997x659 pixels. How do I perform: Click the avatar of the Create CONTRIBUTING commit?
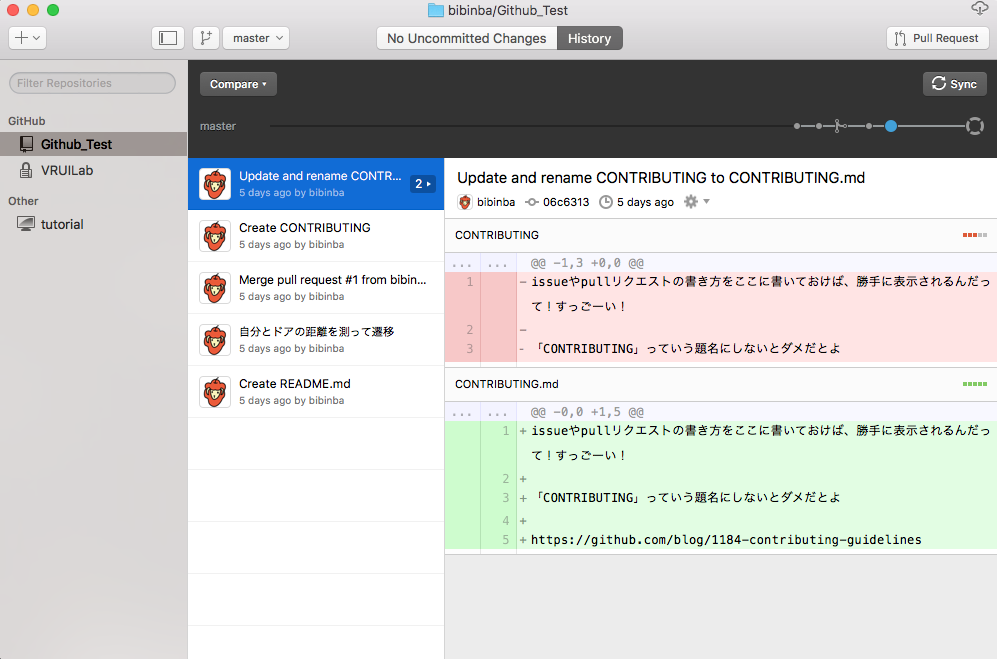click(215, 236)
